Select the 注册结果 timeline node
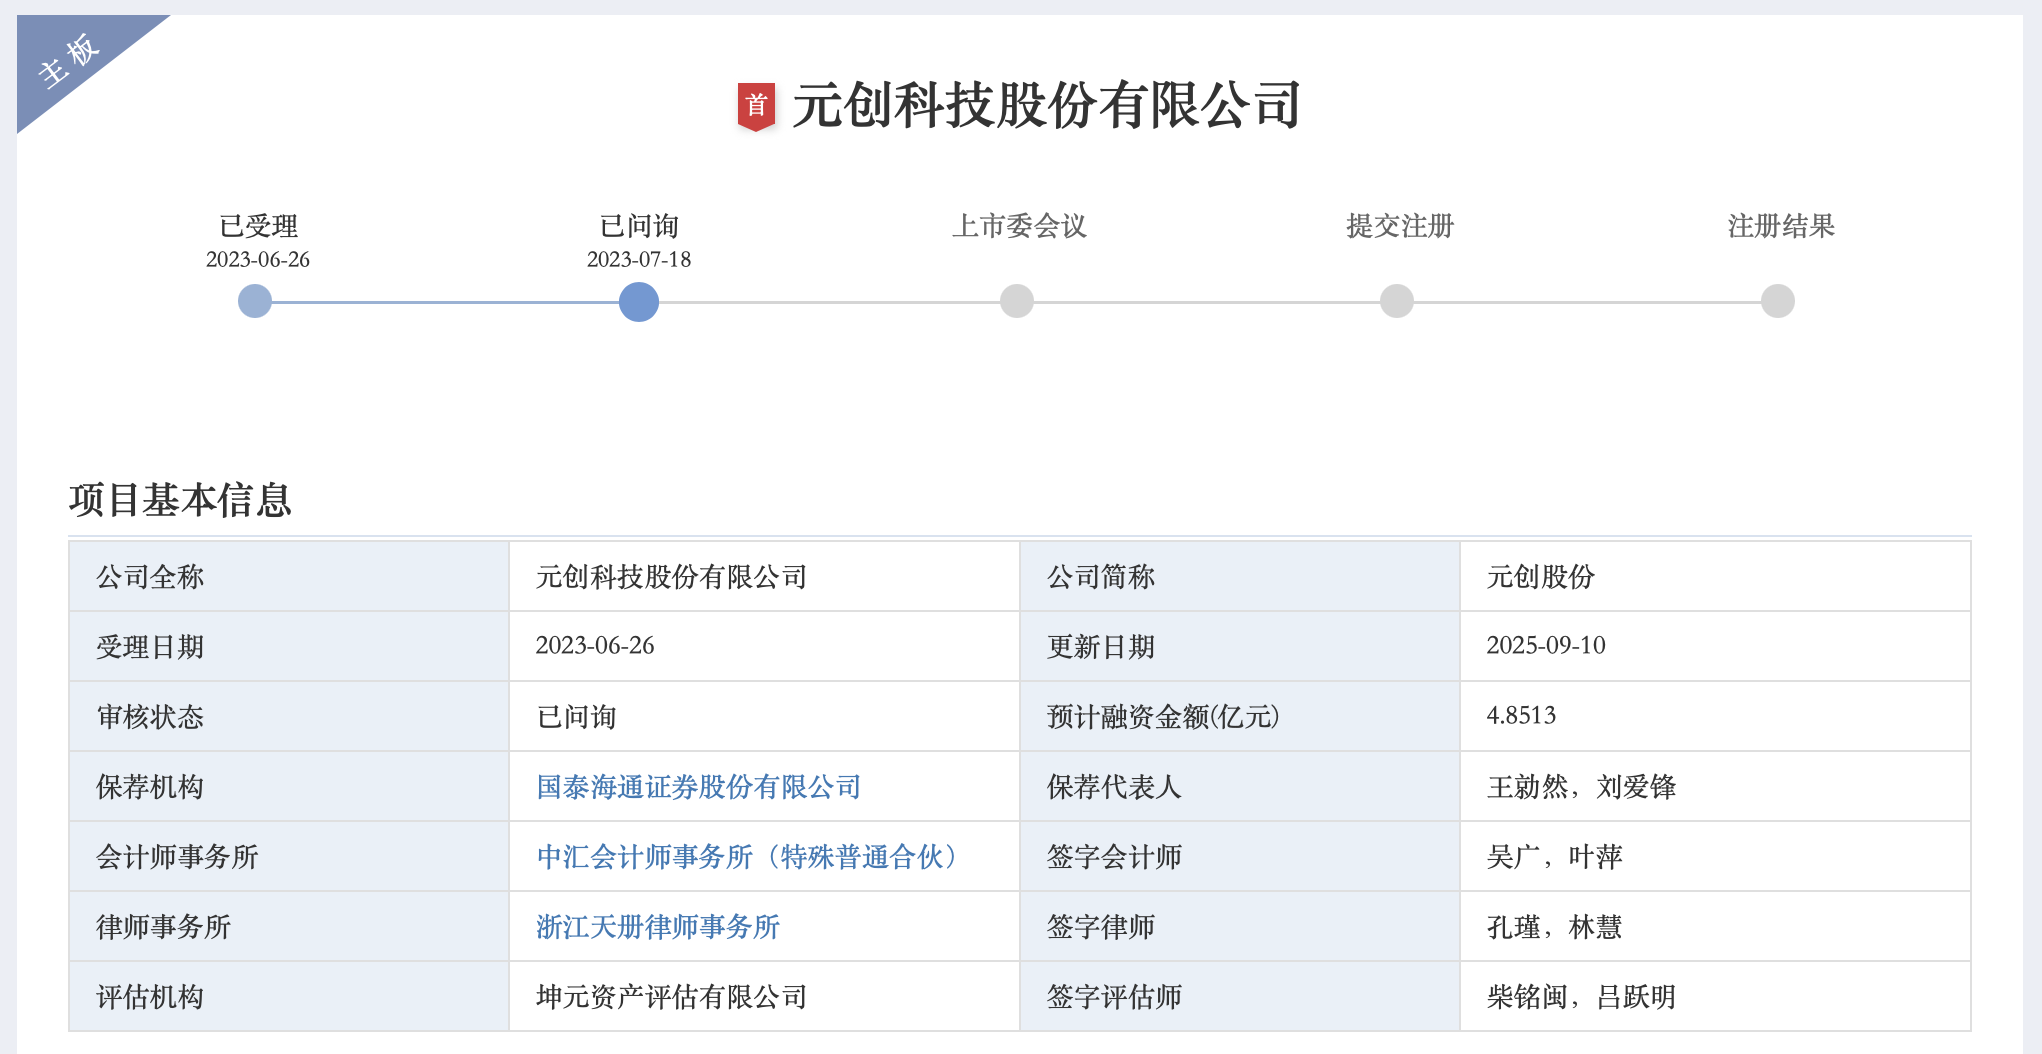The image size is (2042, 1054). tap(1778, 301)
